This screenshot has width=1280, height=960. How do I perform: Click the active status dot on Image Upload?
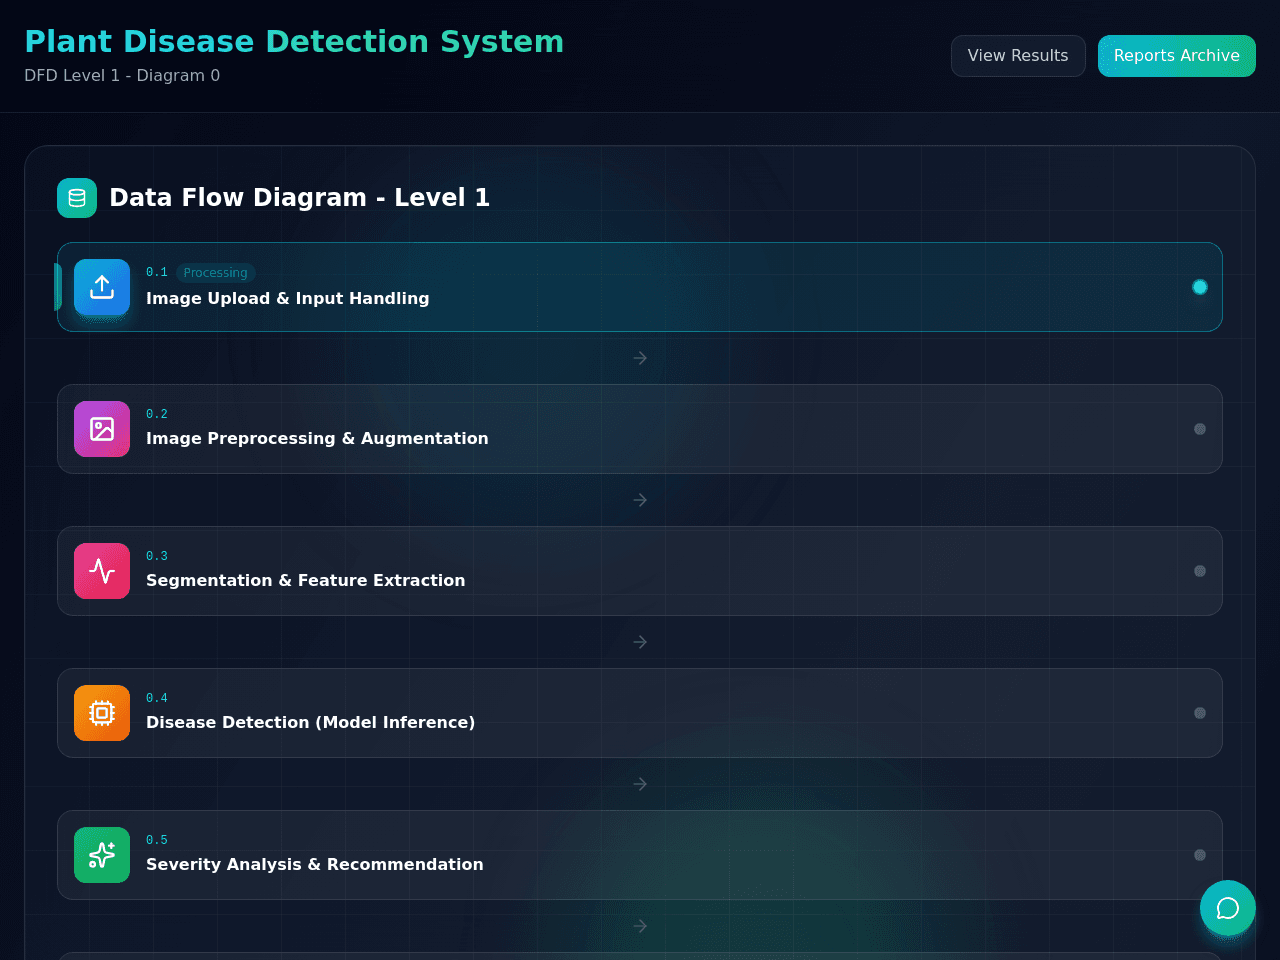pos(1200,287)
